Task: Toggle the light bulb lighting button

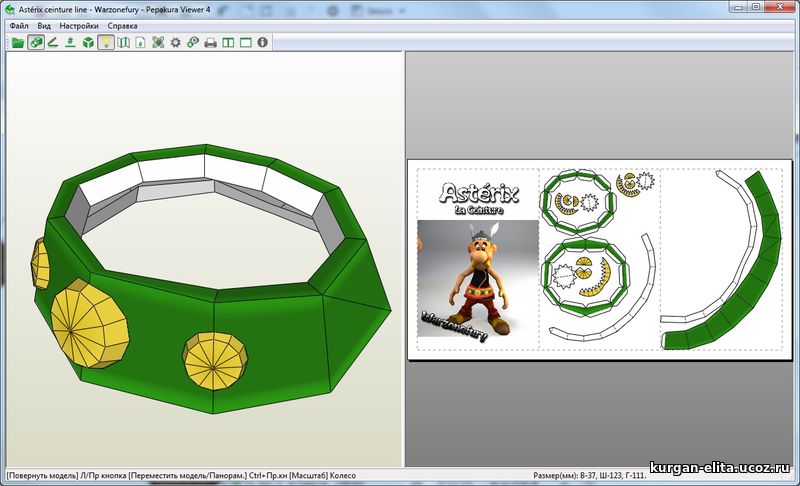Action: coord(106,43)
